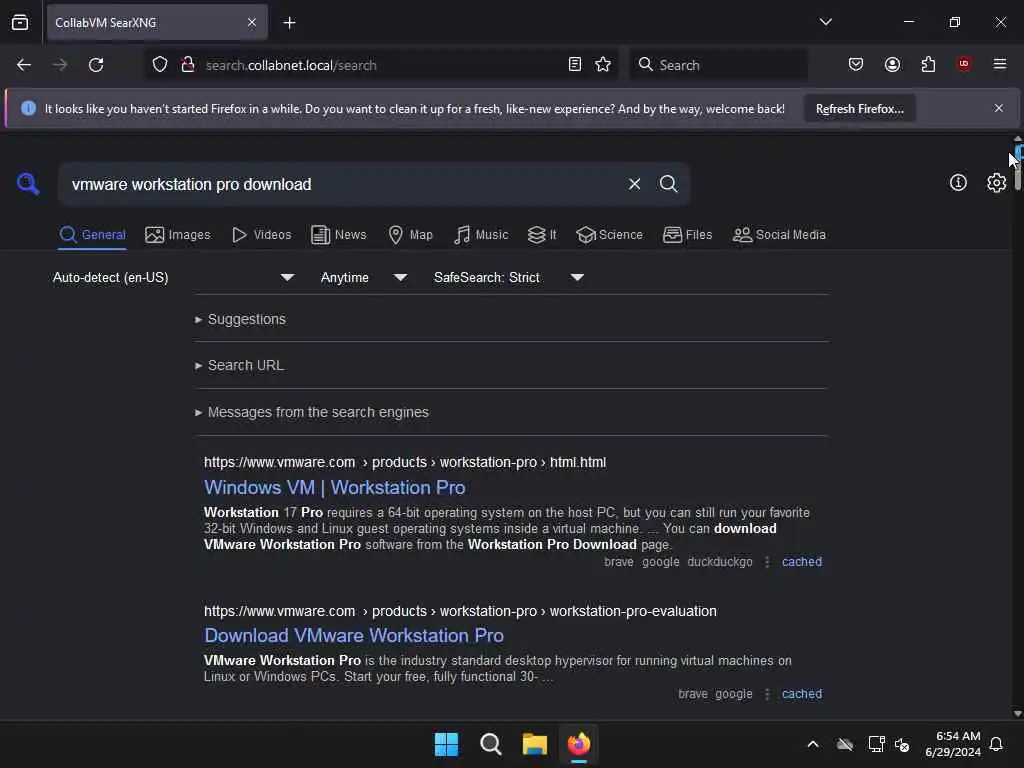Viewport: 1024px width, 768px height.
Task: Switch to the Social Media tab
Action: 779,235
